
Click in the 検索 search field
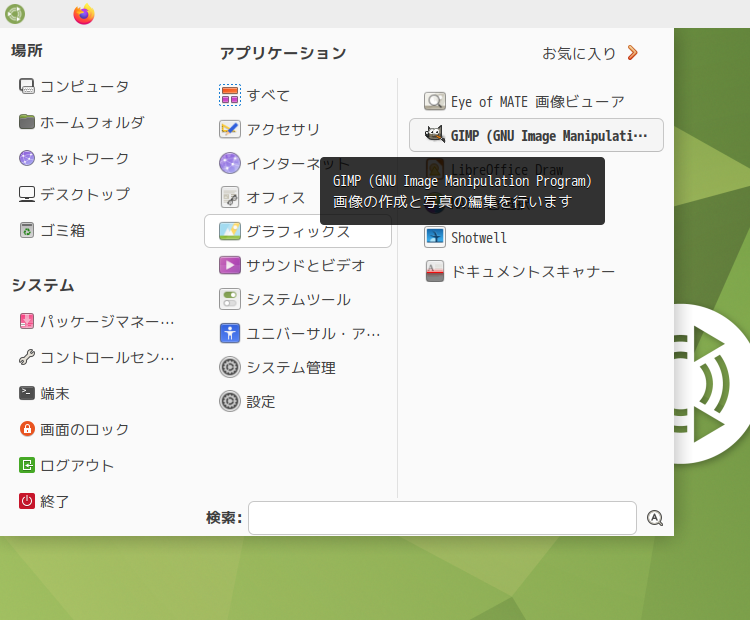tap(442, 518)
